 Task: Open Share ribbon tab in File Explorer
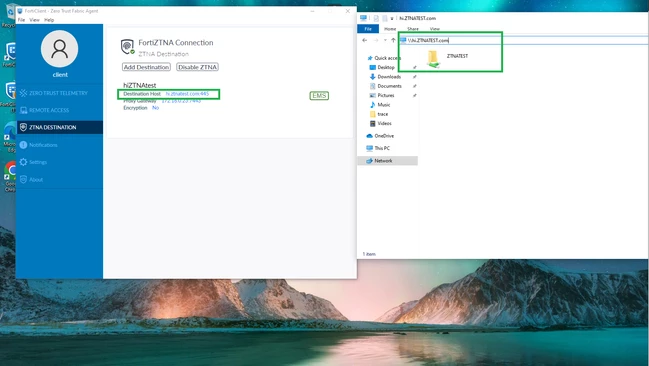[413, 29]
